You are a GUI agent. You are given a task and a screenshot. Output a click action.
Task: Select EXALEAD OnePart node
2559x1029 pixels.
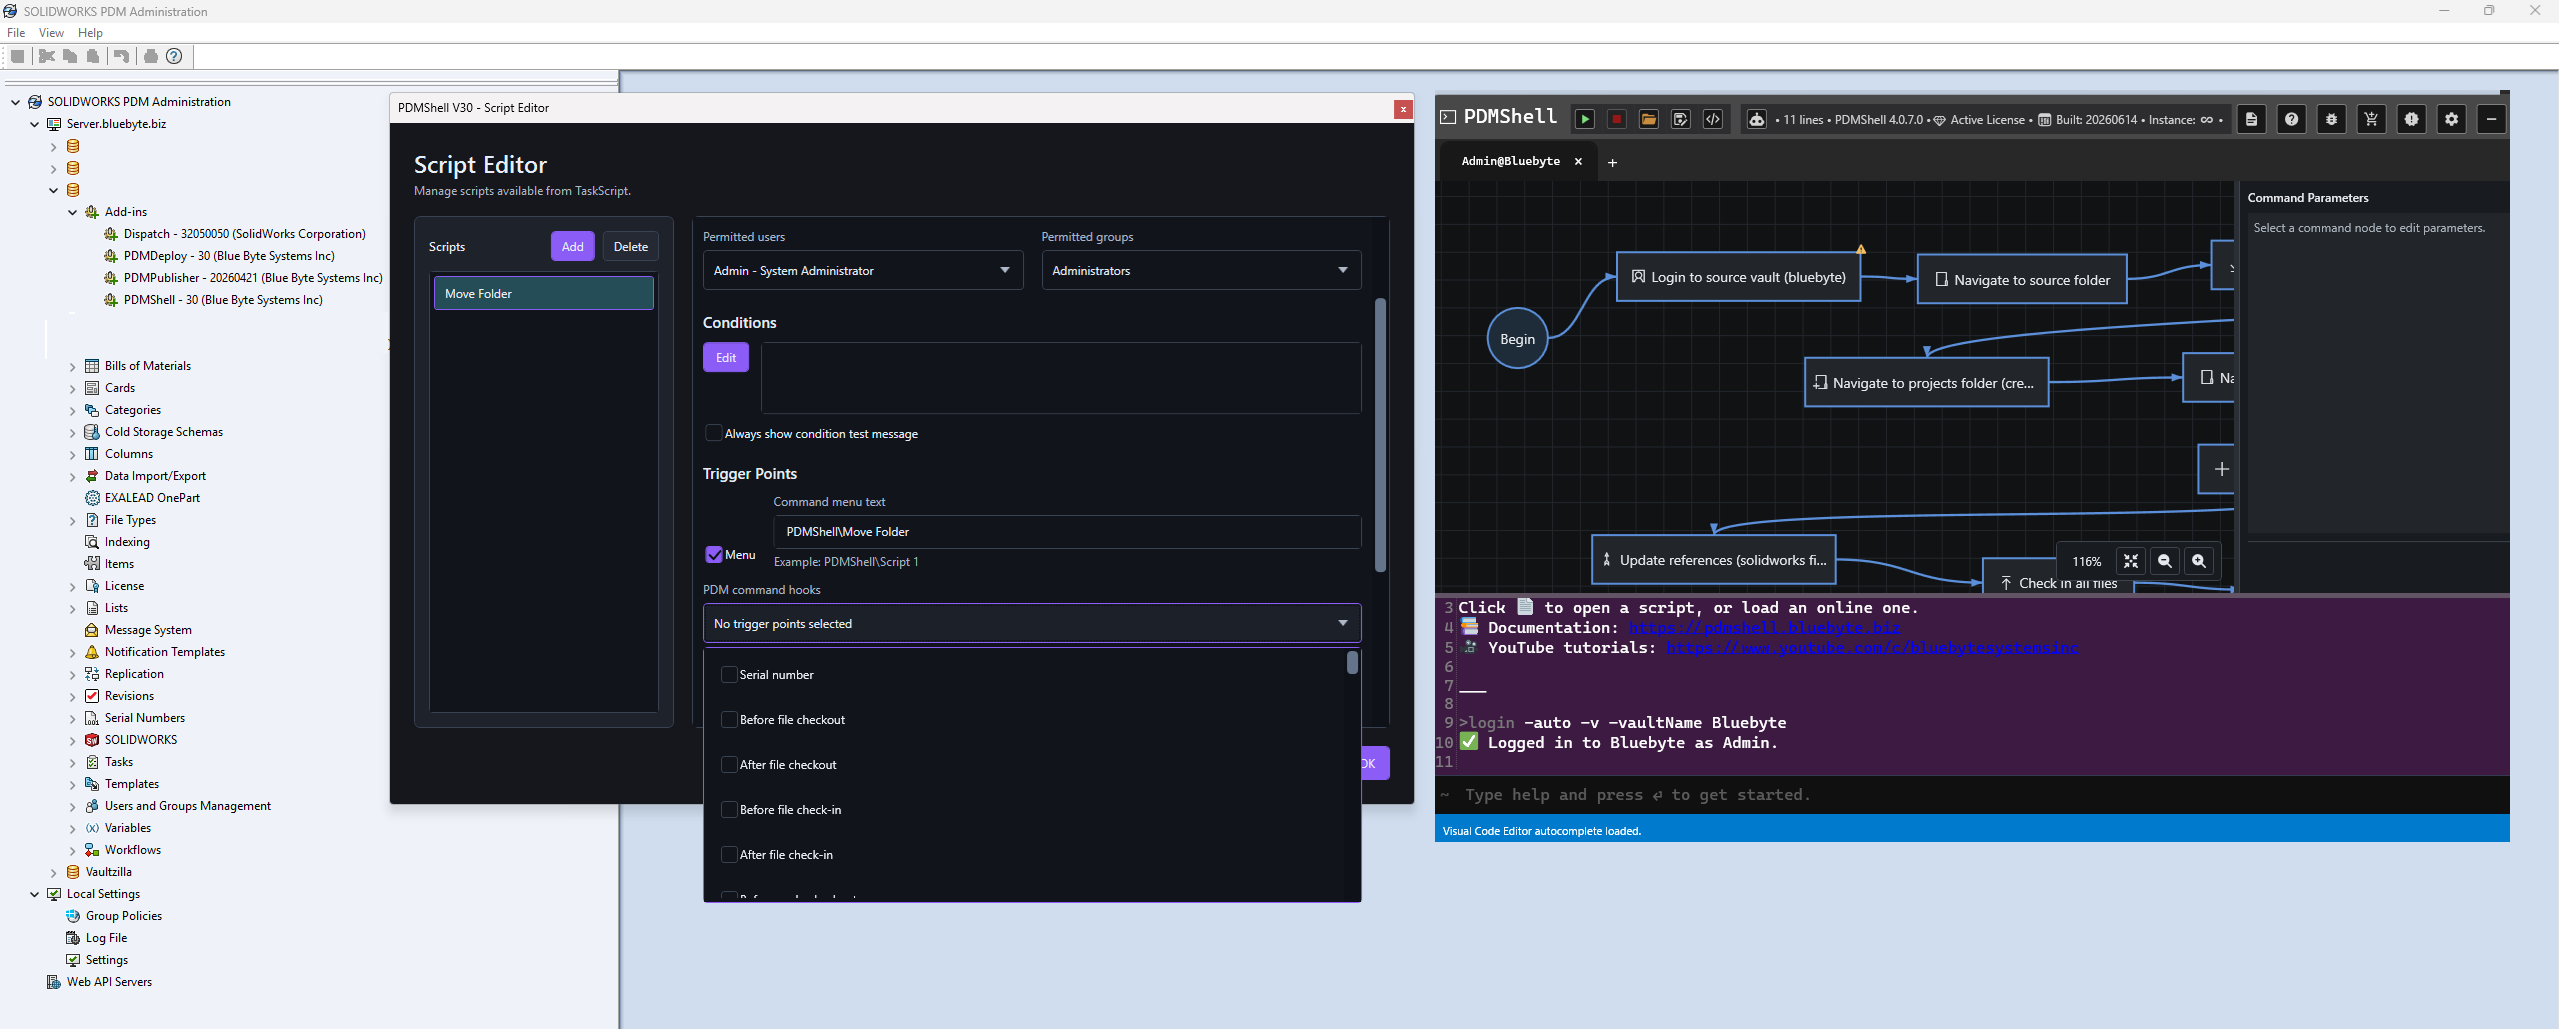(152, 498)
